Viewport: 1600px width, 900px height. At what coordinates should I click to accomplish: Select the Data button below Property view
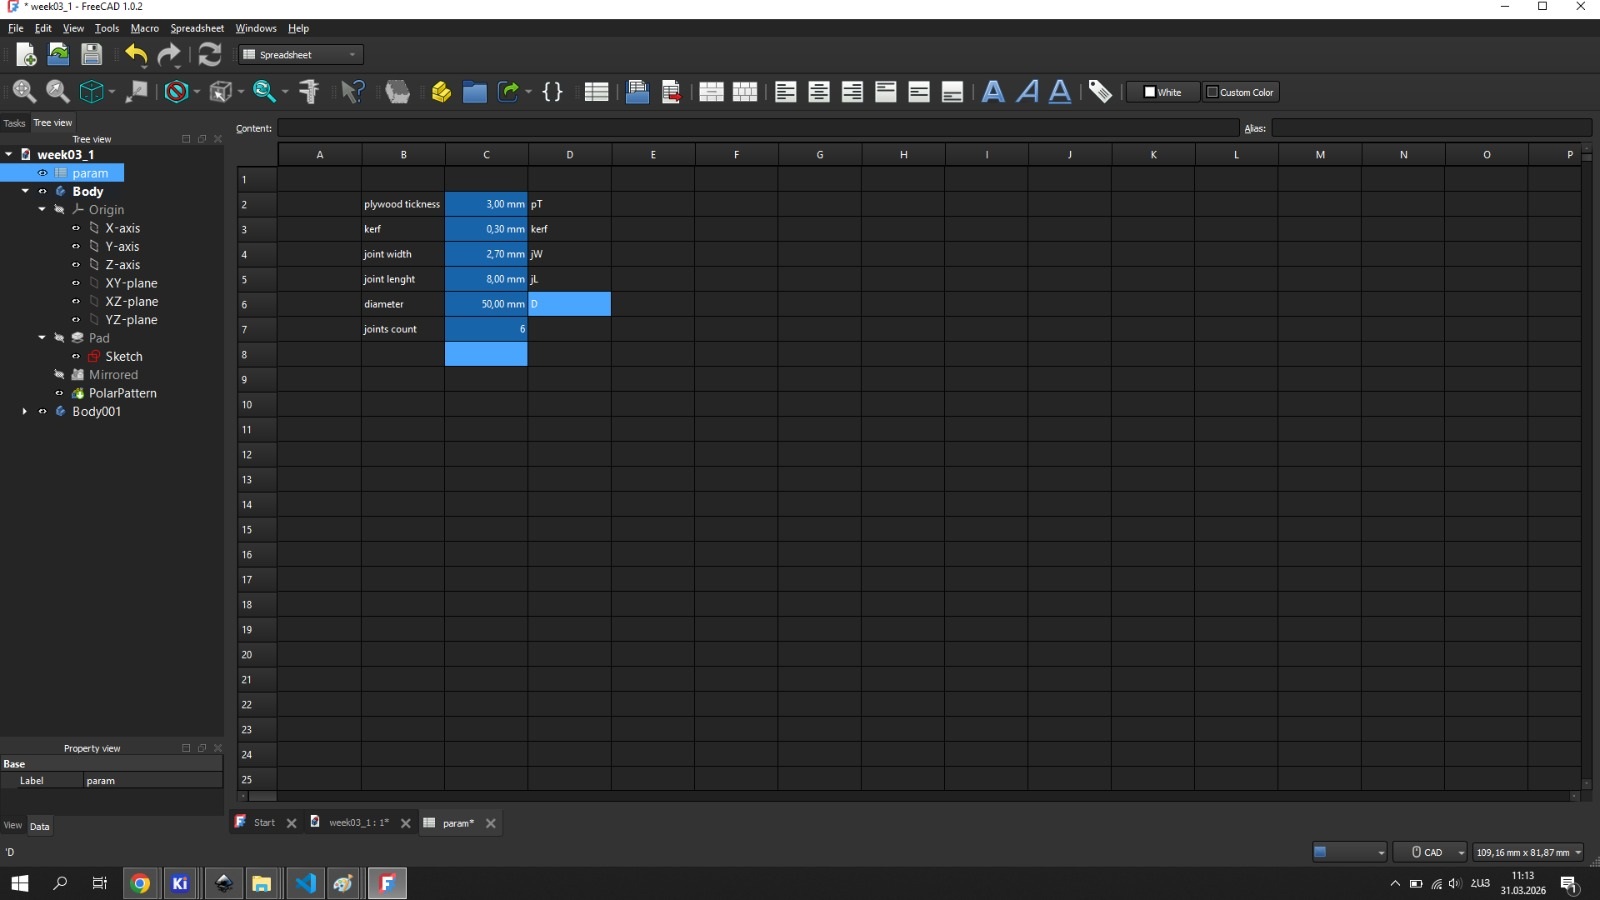(40, 826)
